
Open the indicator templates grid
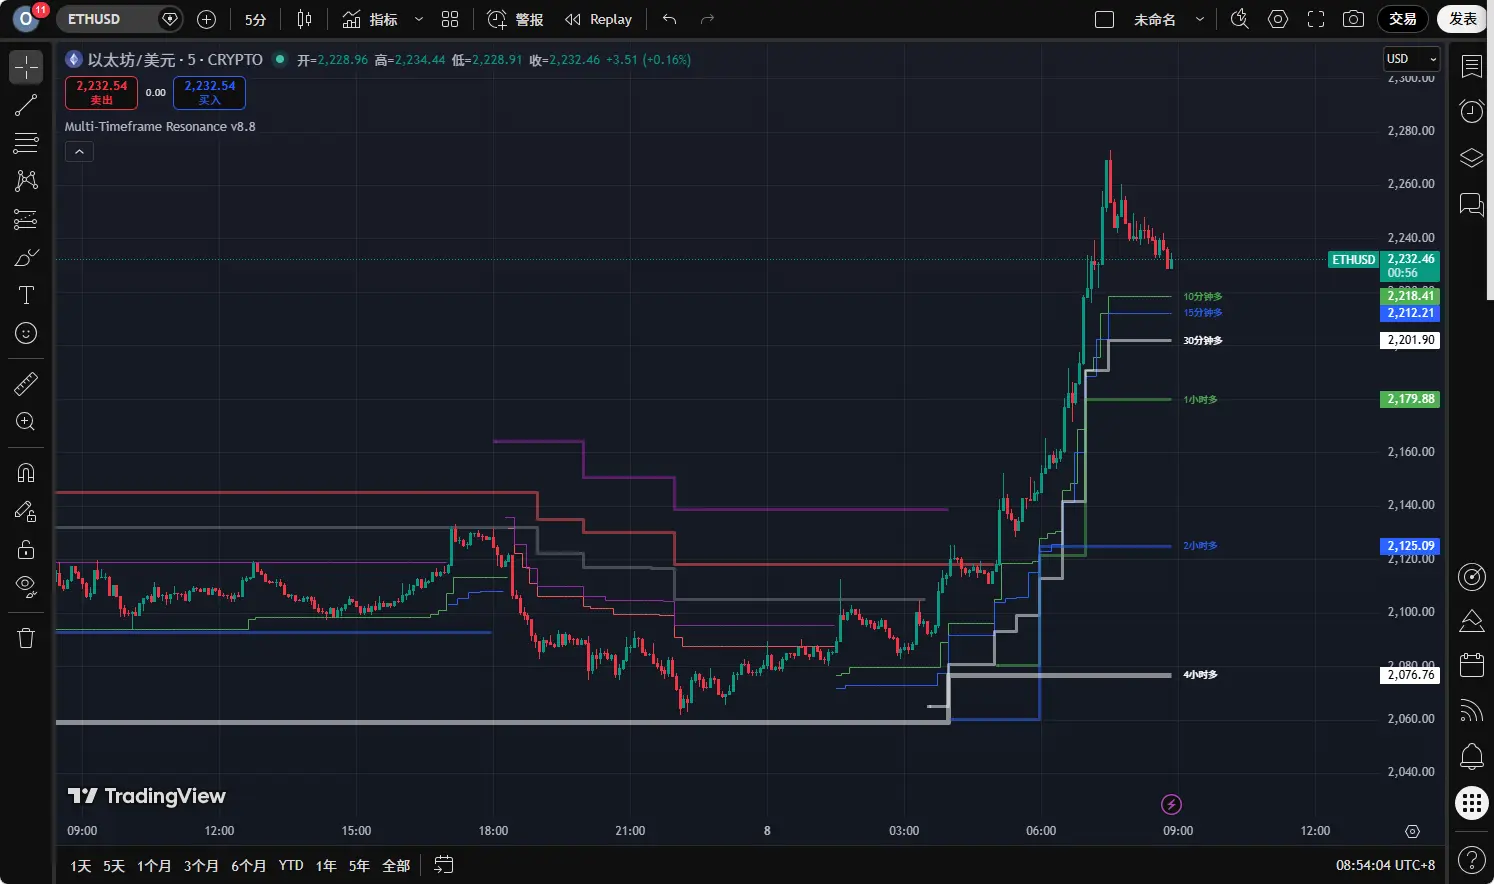coord(450,19)
